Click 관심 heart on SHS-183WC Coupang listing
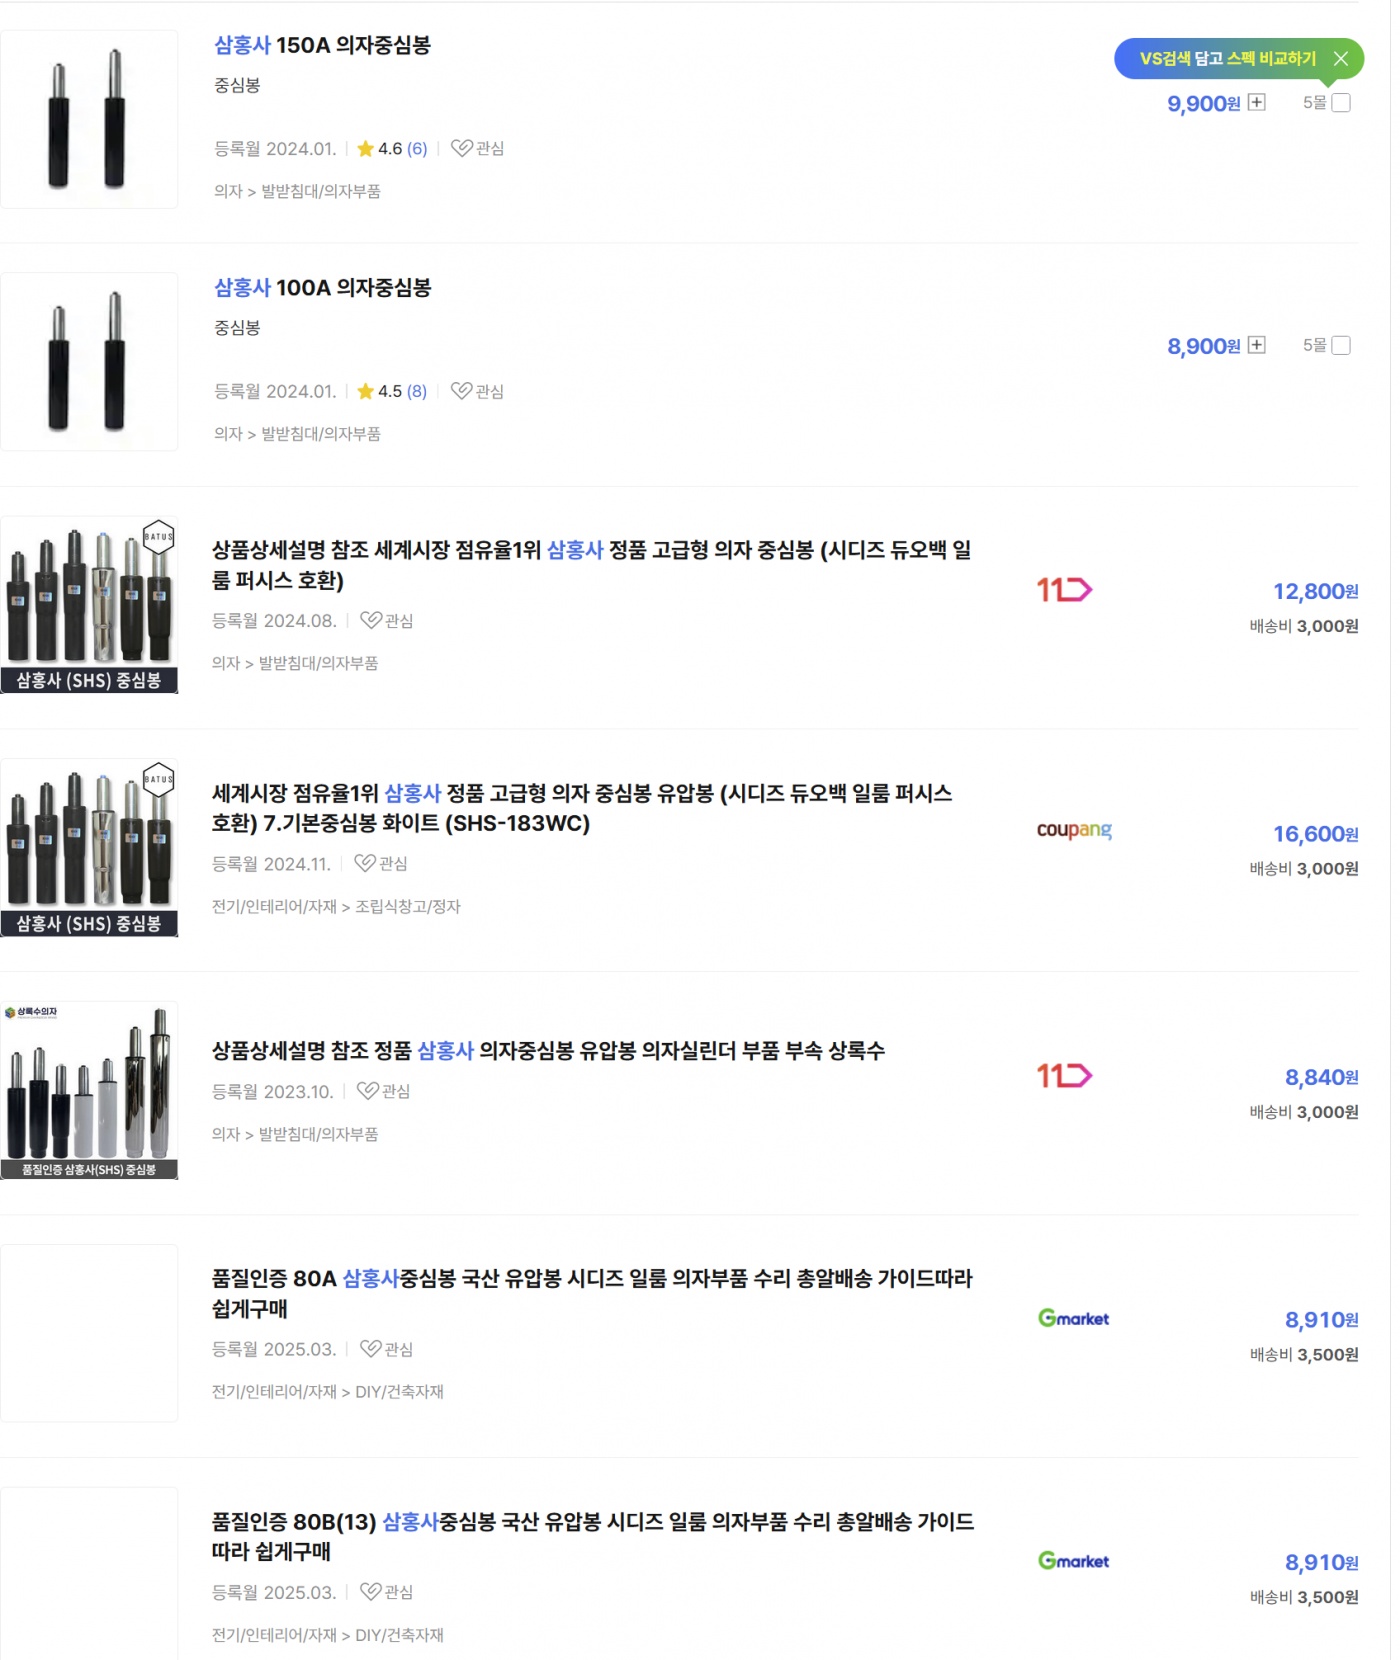Viewport: 1400px width, 1660px height. pos(366,864)
